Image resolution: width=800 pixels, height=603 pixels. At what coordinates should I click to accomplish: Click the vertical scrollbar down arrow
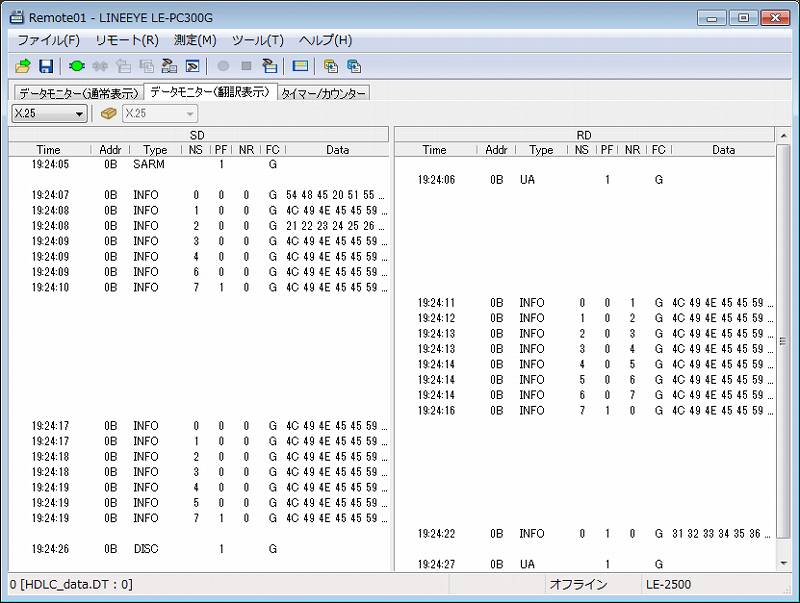pos(784,563)
